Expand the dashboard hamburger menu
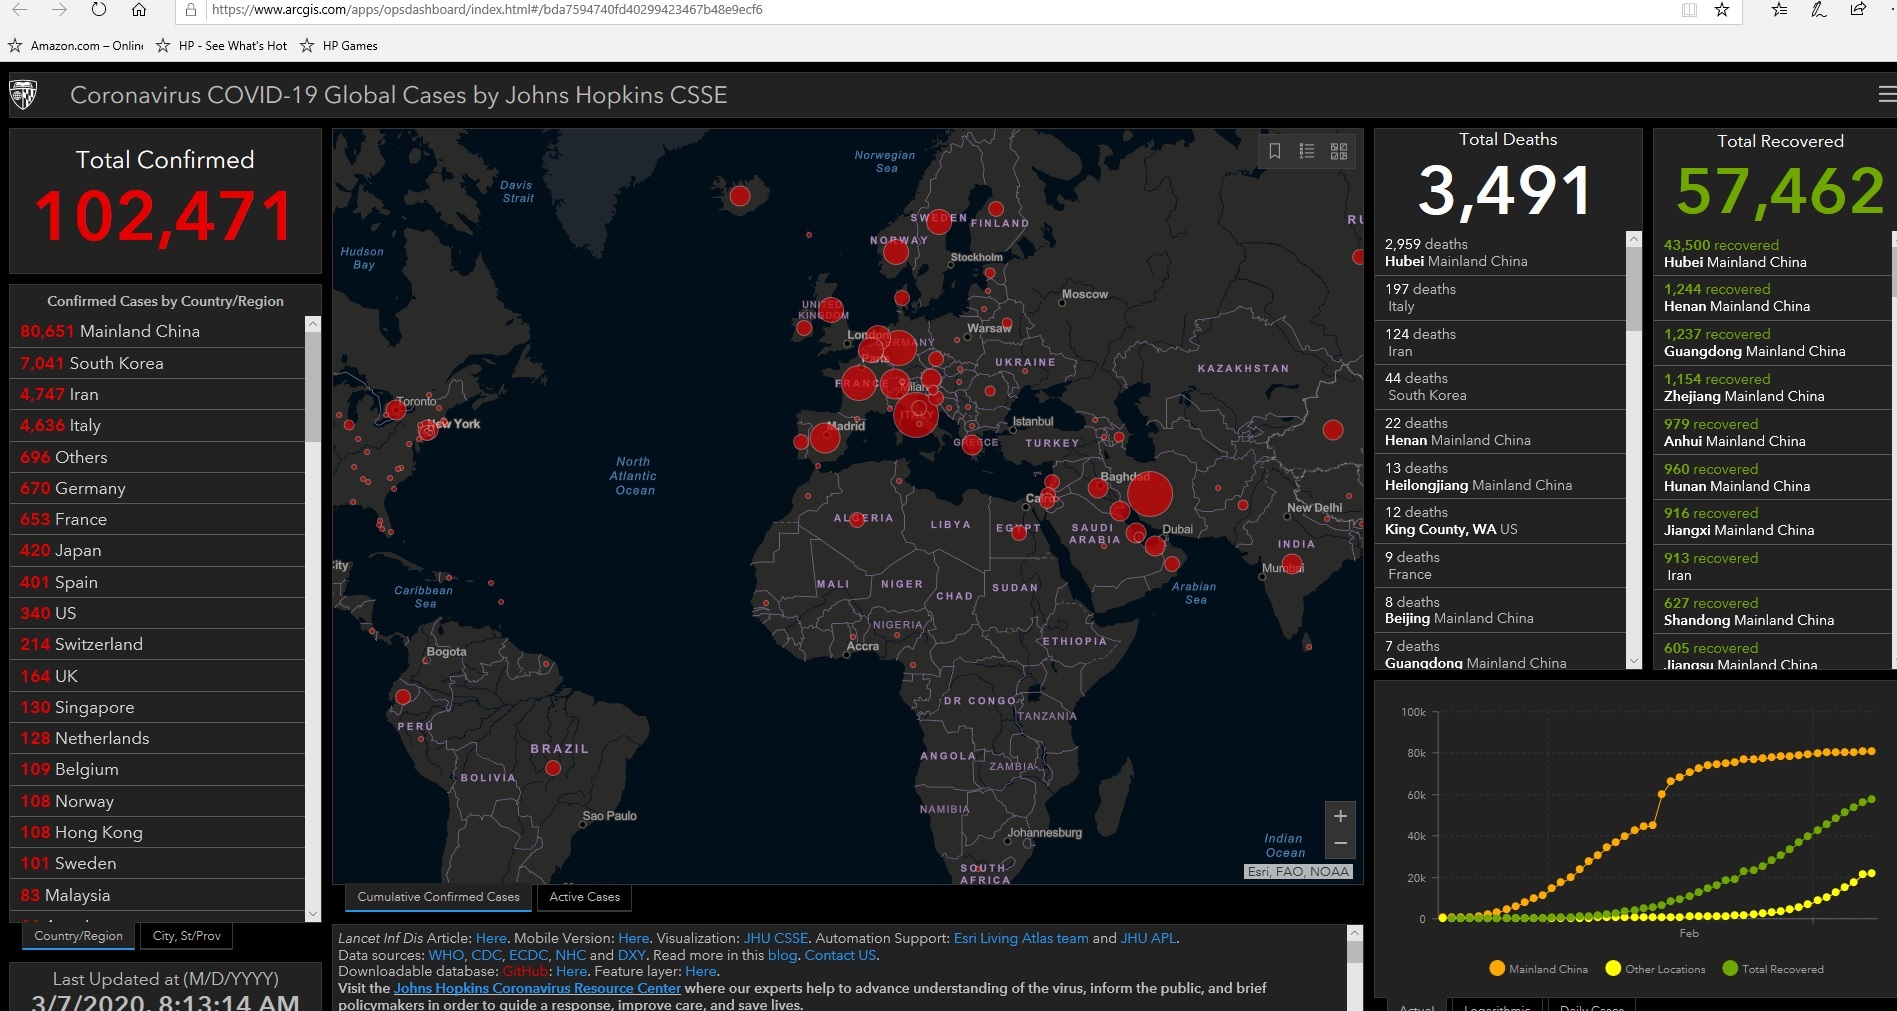 coord(1886,94)
